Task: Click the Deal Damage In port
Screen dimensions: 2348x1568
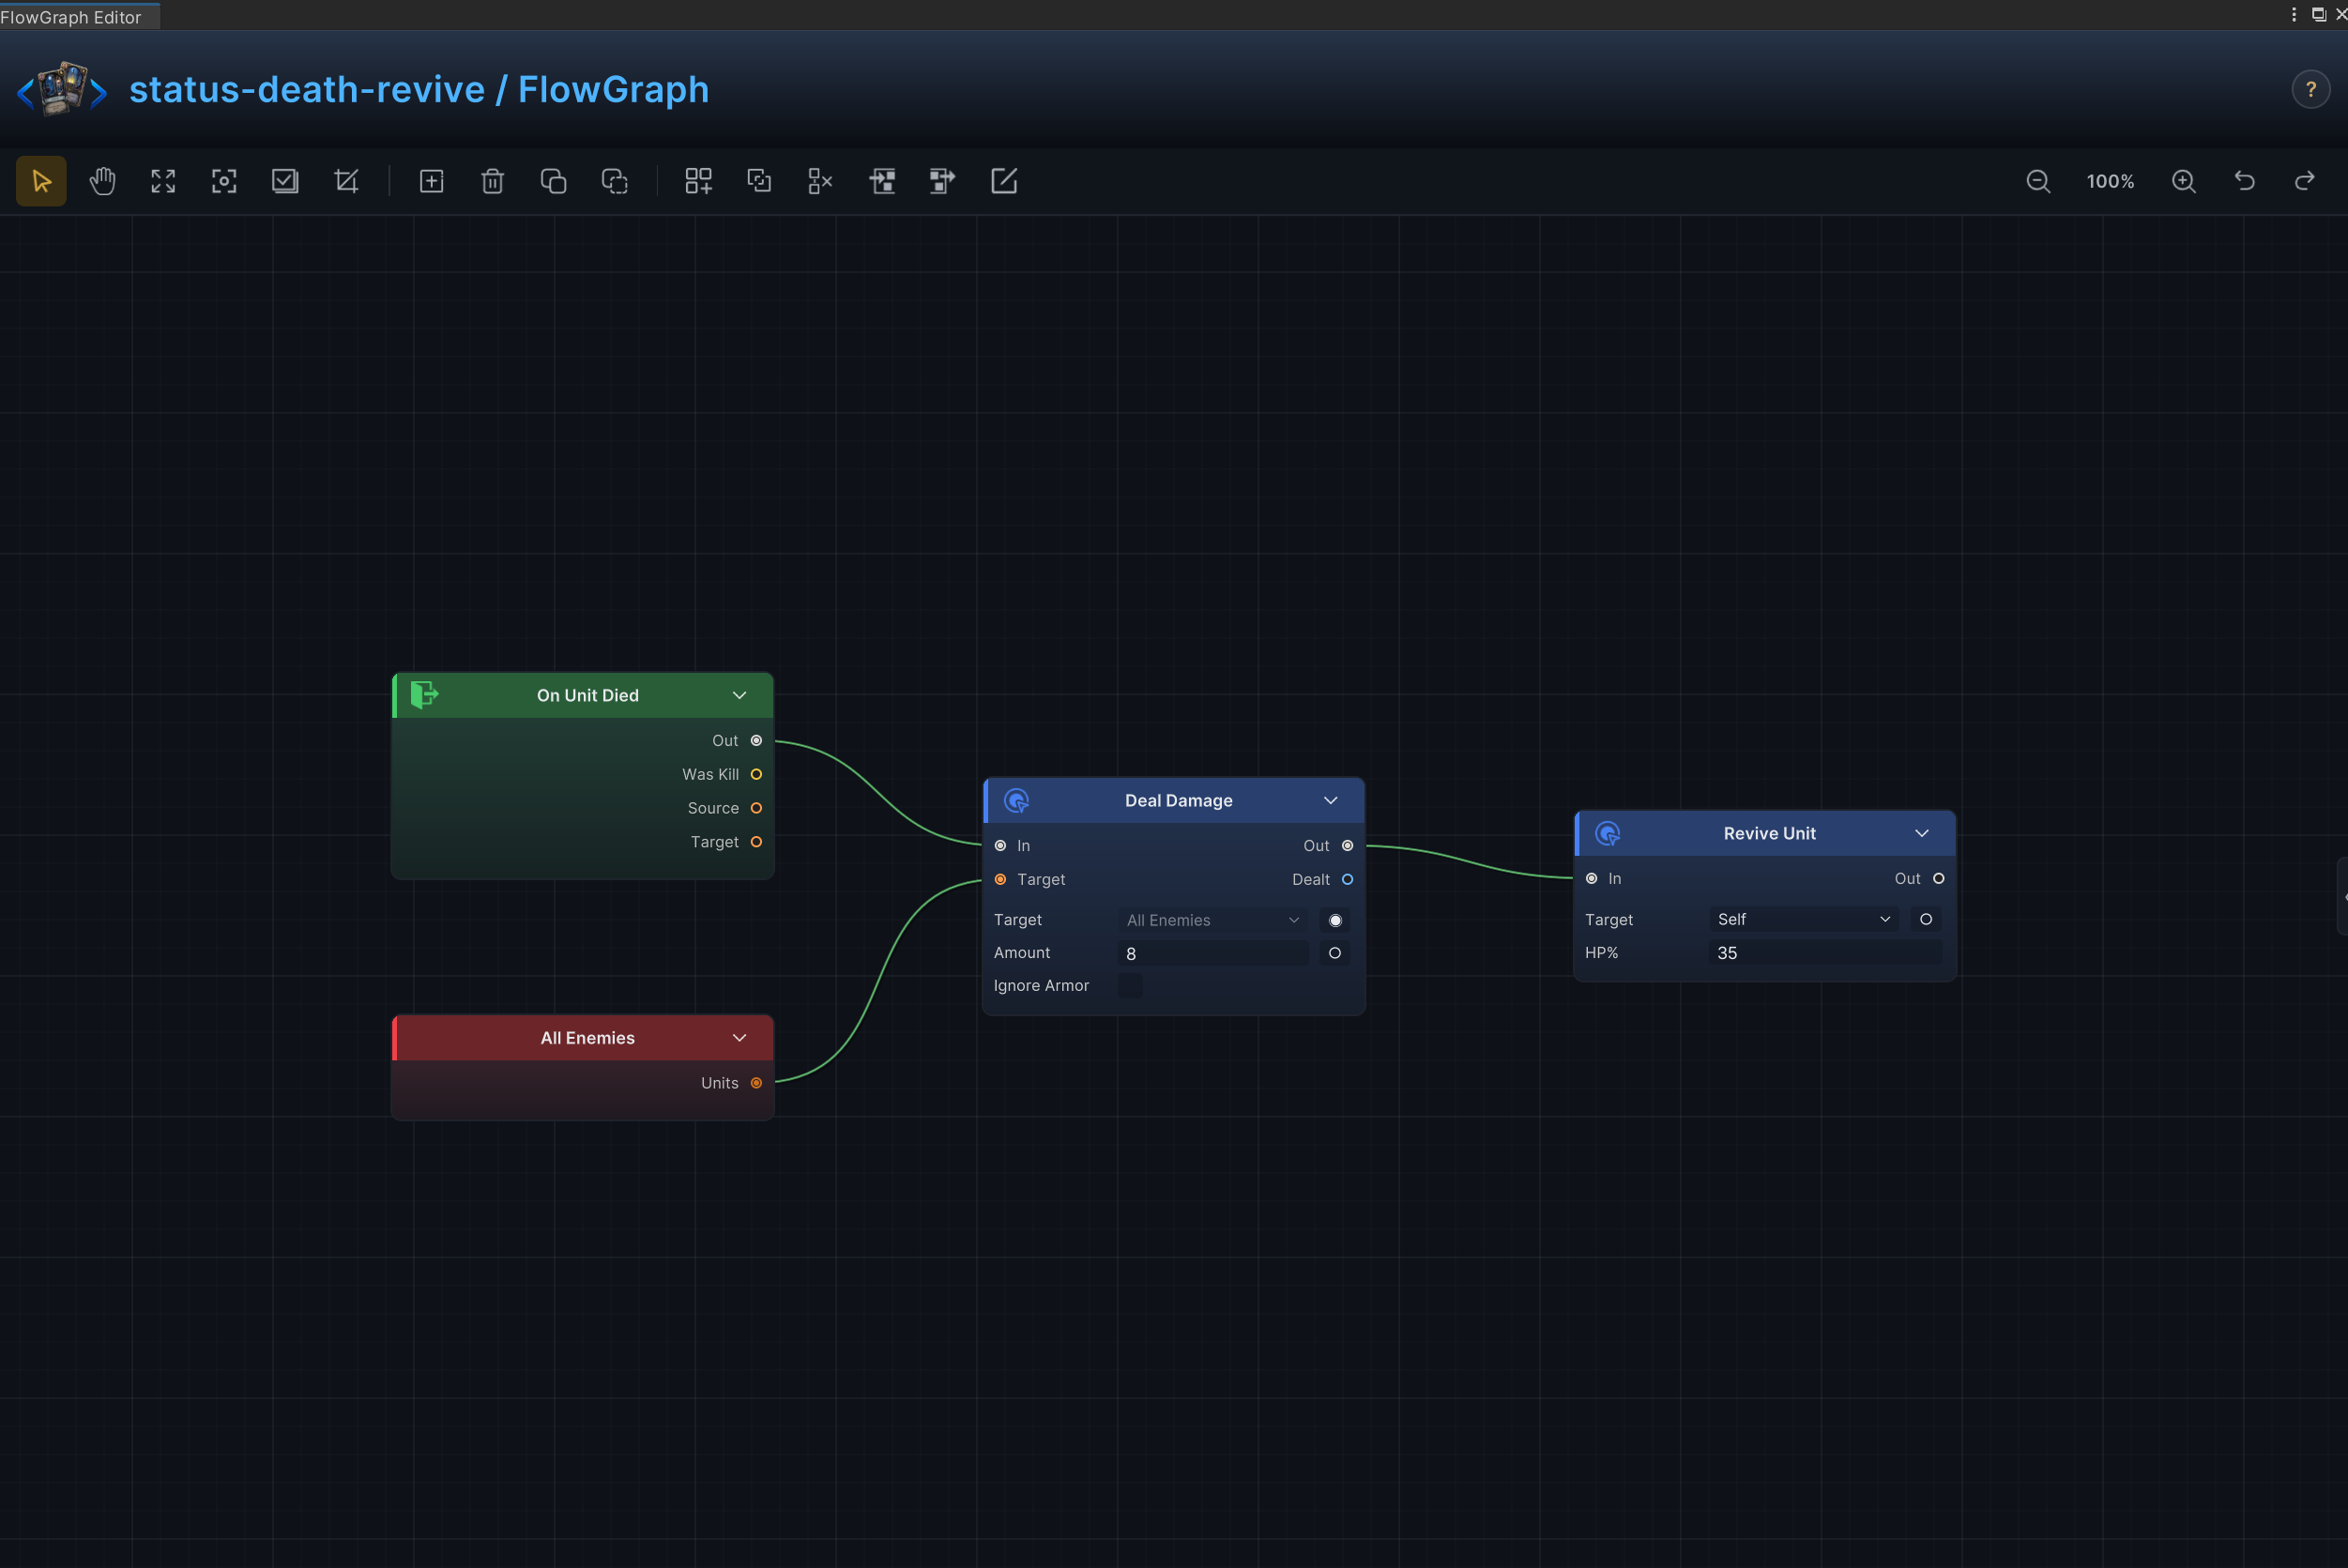Action: [1000, 846]
